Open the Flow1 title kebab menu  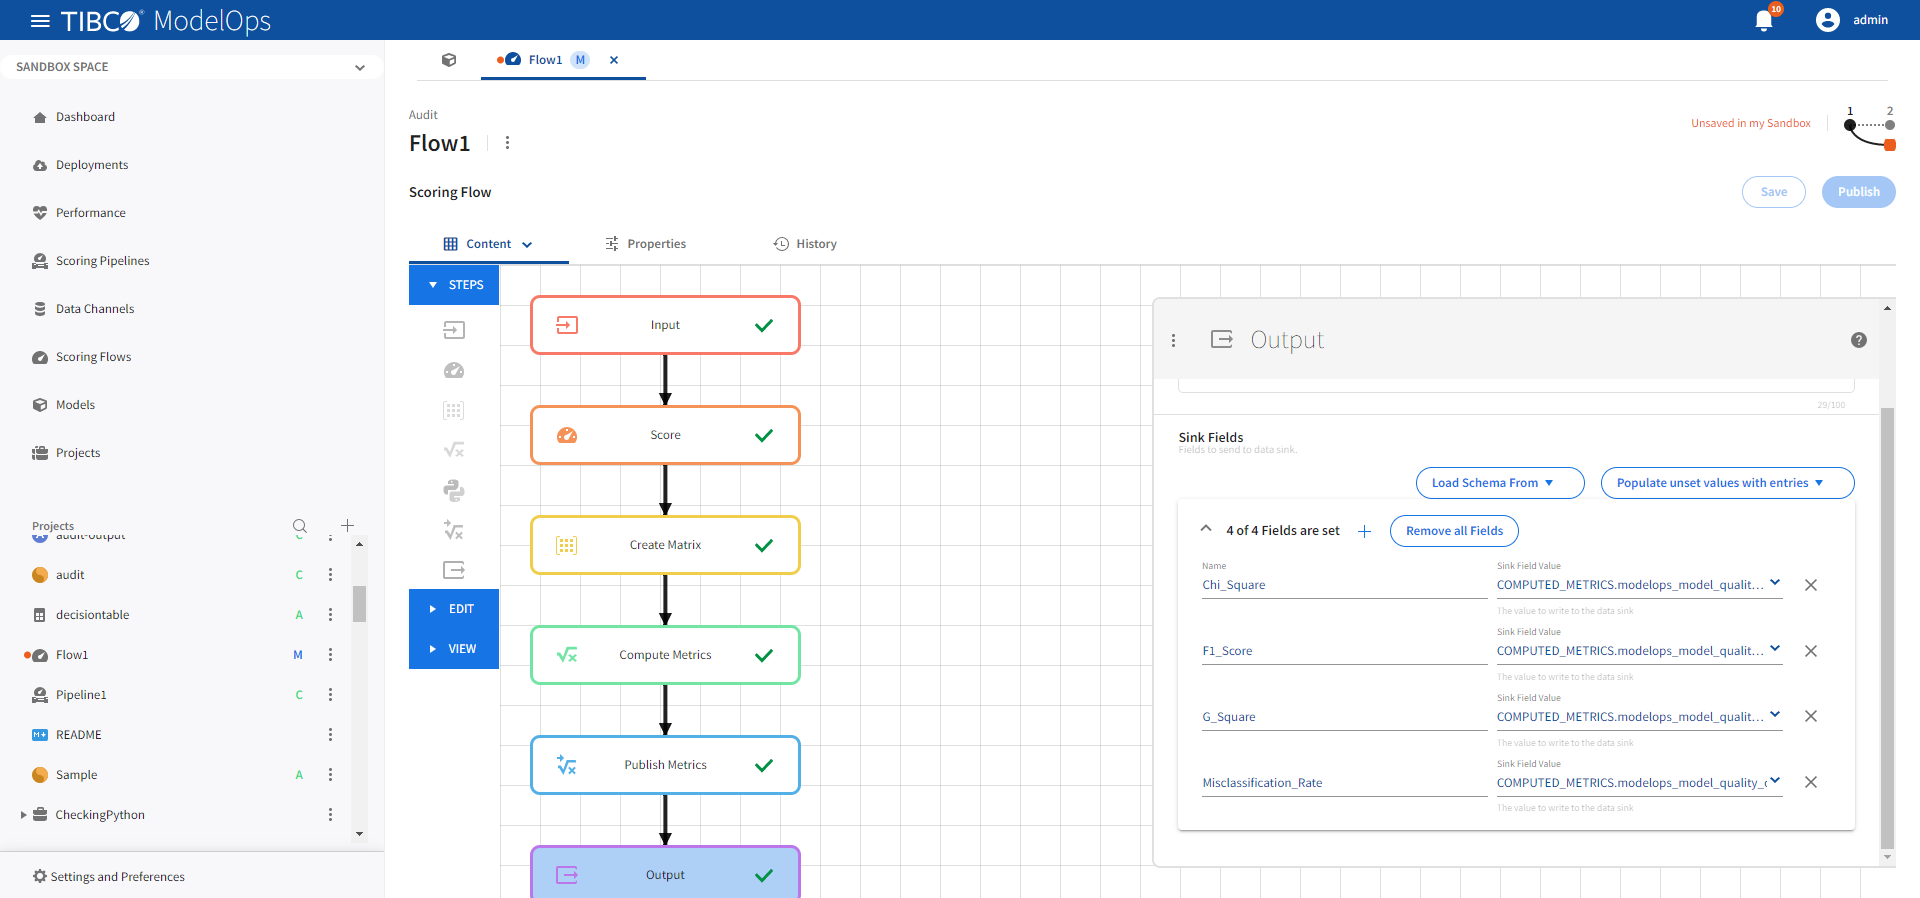(507, 143)
